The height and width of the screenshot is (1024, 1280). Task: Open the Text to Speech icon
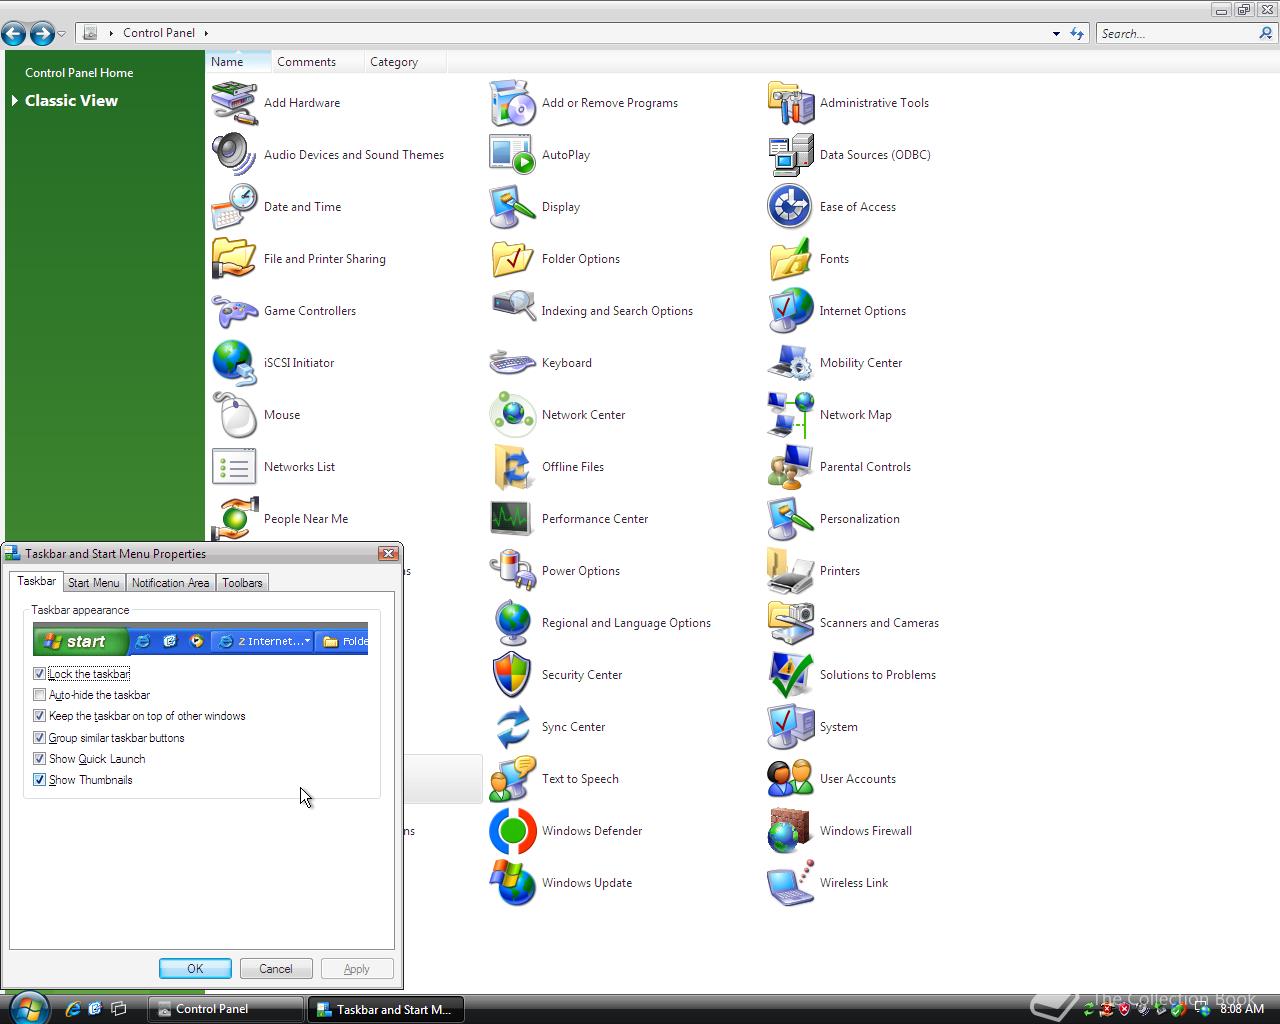point(513,779)
